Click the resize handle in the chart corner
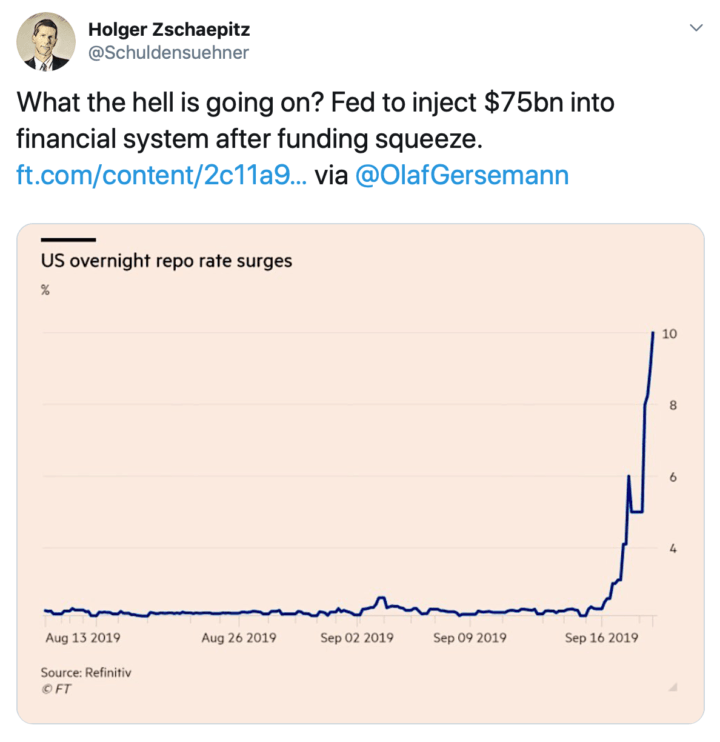 point(673,687)
